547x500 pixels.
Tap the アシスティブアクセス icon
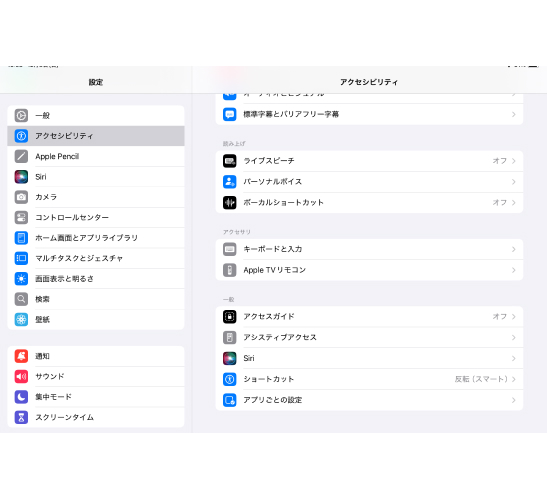[x=230, y=337]
